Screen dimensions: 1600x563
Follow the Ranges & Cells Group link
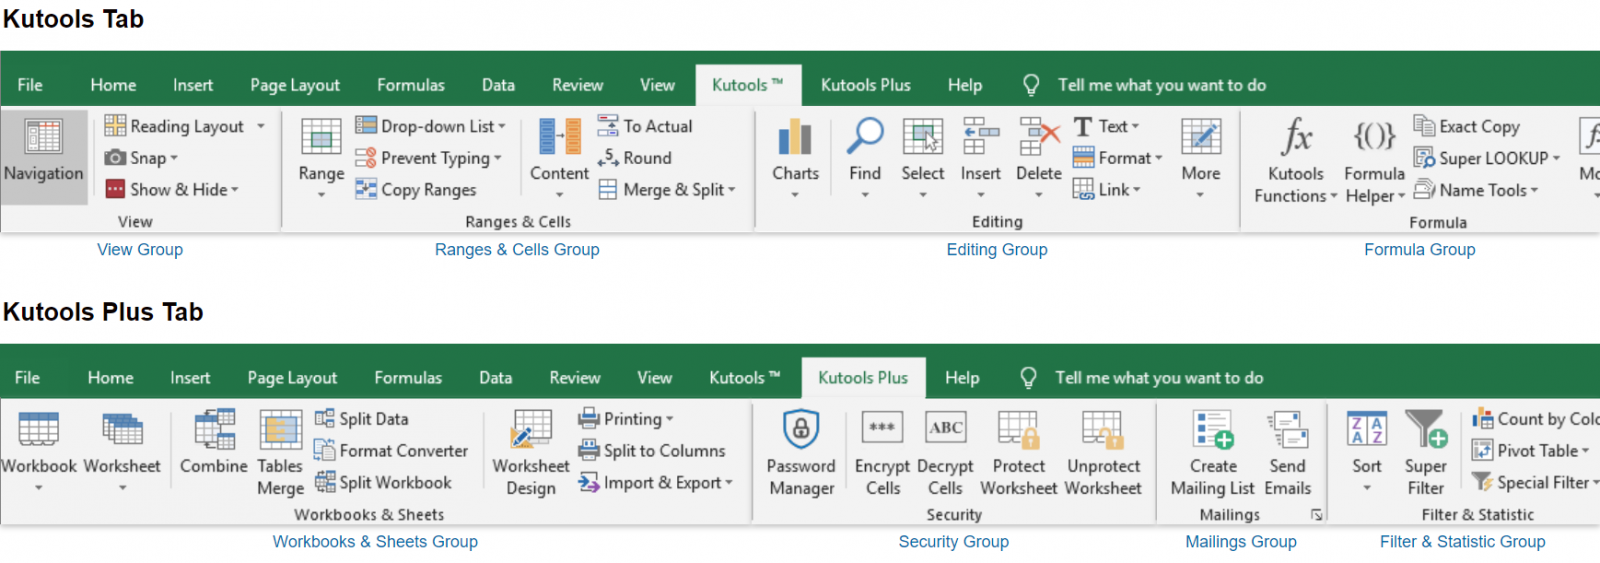[517, 250]
